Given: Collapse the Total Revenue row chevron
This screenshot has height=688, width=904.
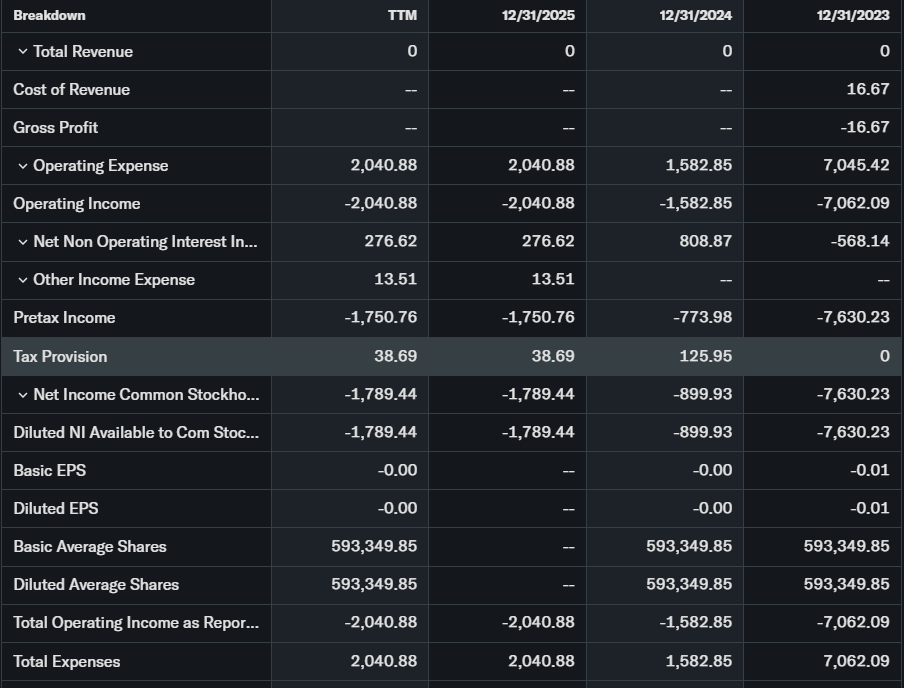Looking at the screenshot, I should point(22,52).
